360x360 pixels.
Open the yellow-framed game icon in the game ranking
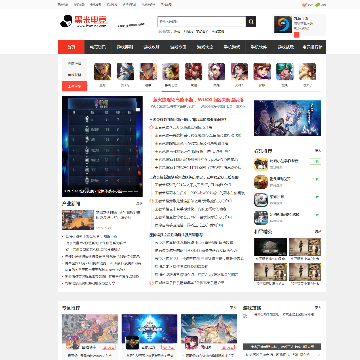[261, 164]
